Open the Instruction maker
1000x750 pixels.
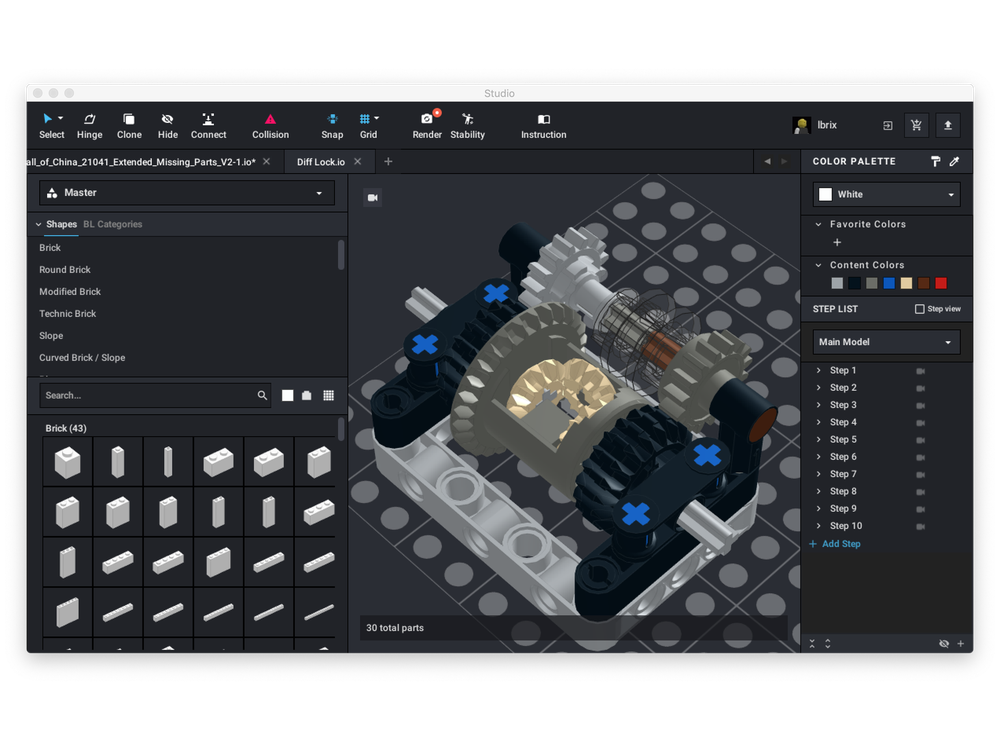click(543, 124)
